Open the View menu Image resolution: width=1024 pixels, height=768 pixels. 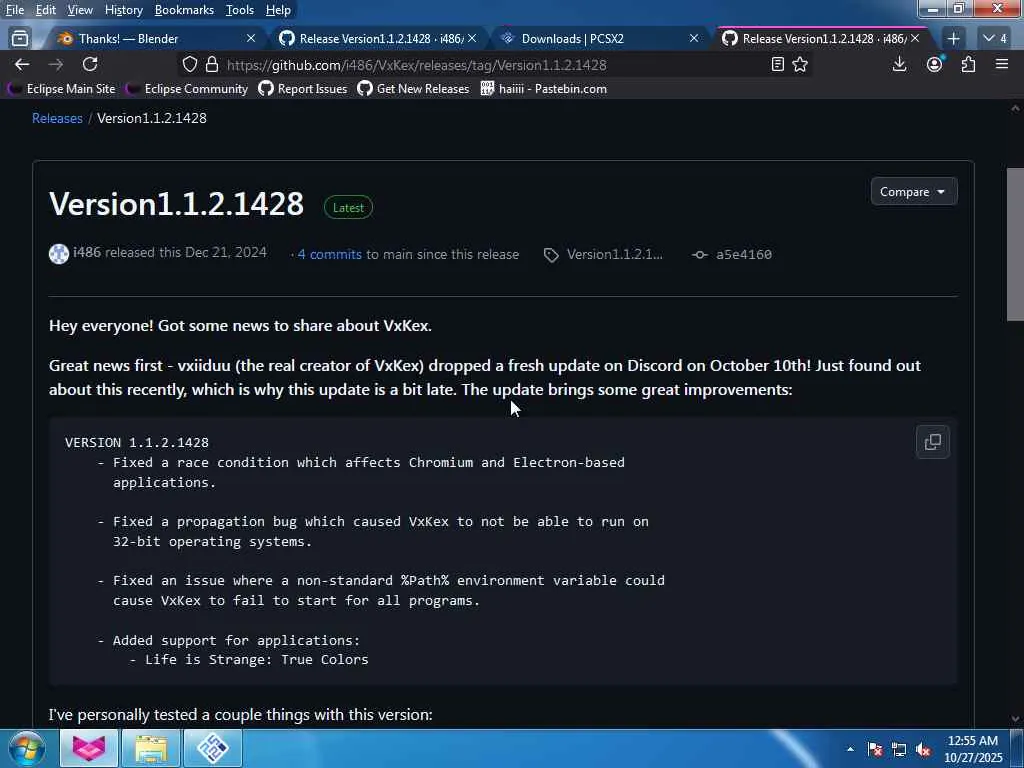coord(80,10)
